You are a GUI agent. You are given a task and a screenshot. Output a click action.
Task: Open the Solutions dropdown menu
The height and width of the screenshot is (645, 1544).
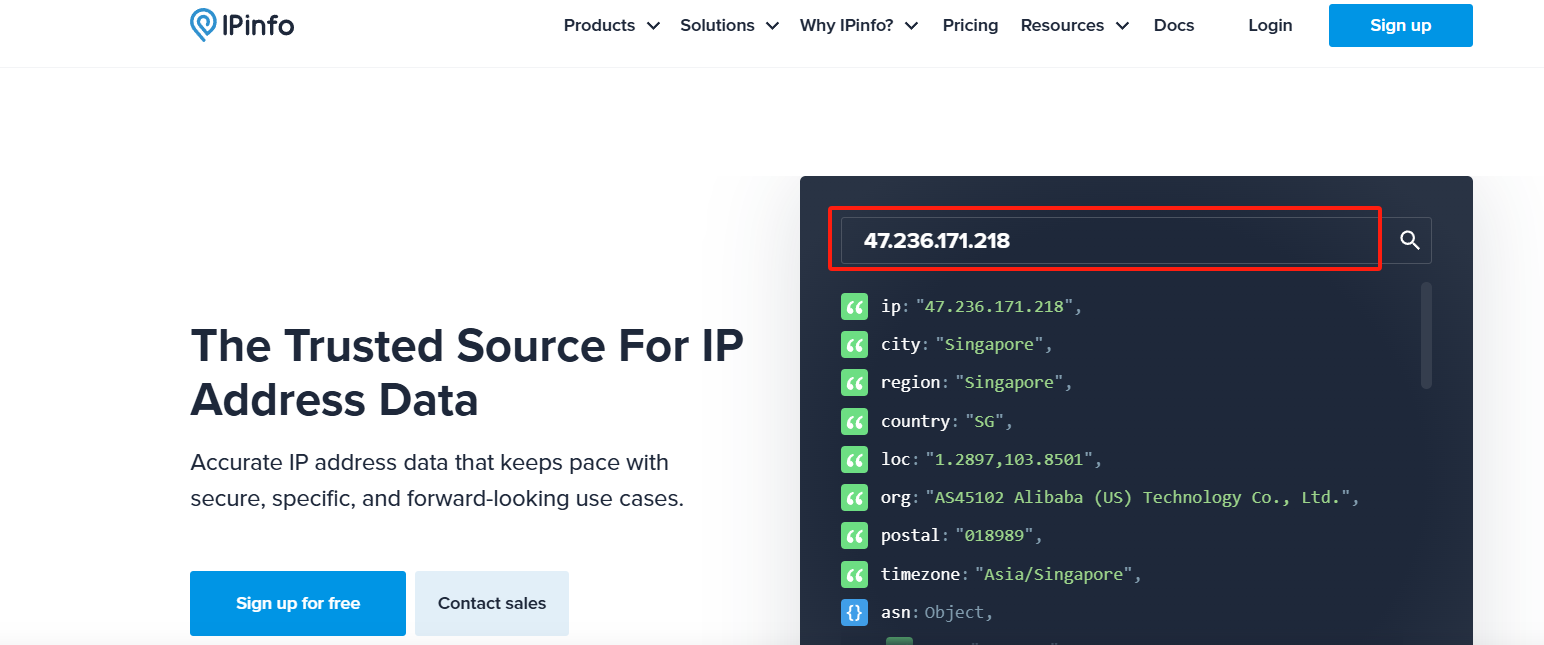tap(729, 26)
